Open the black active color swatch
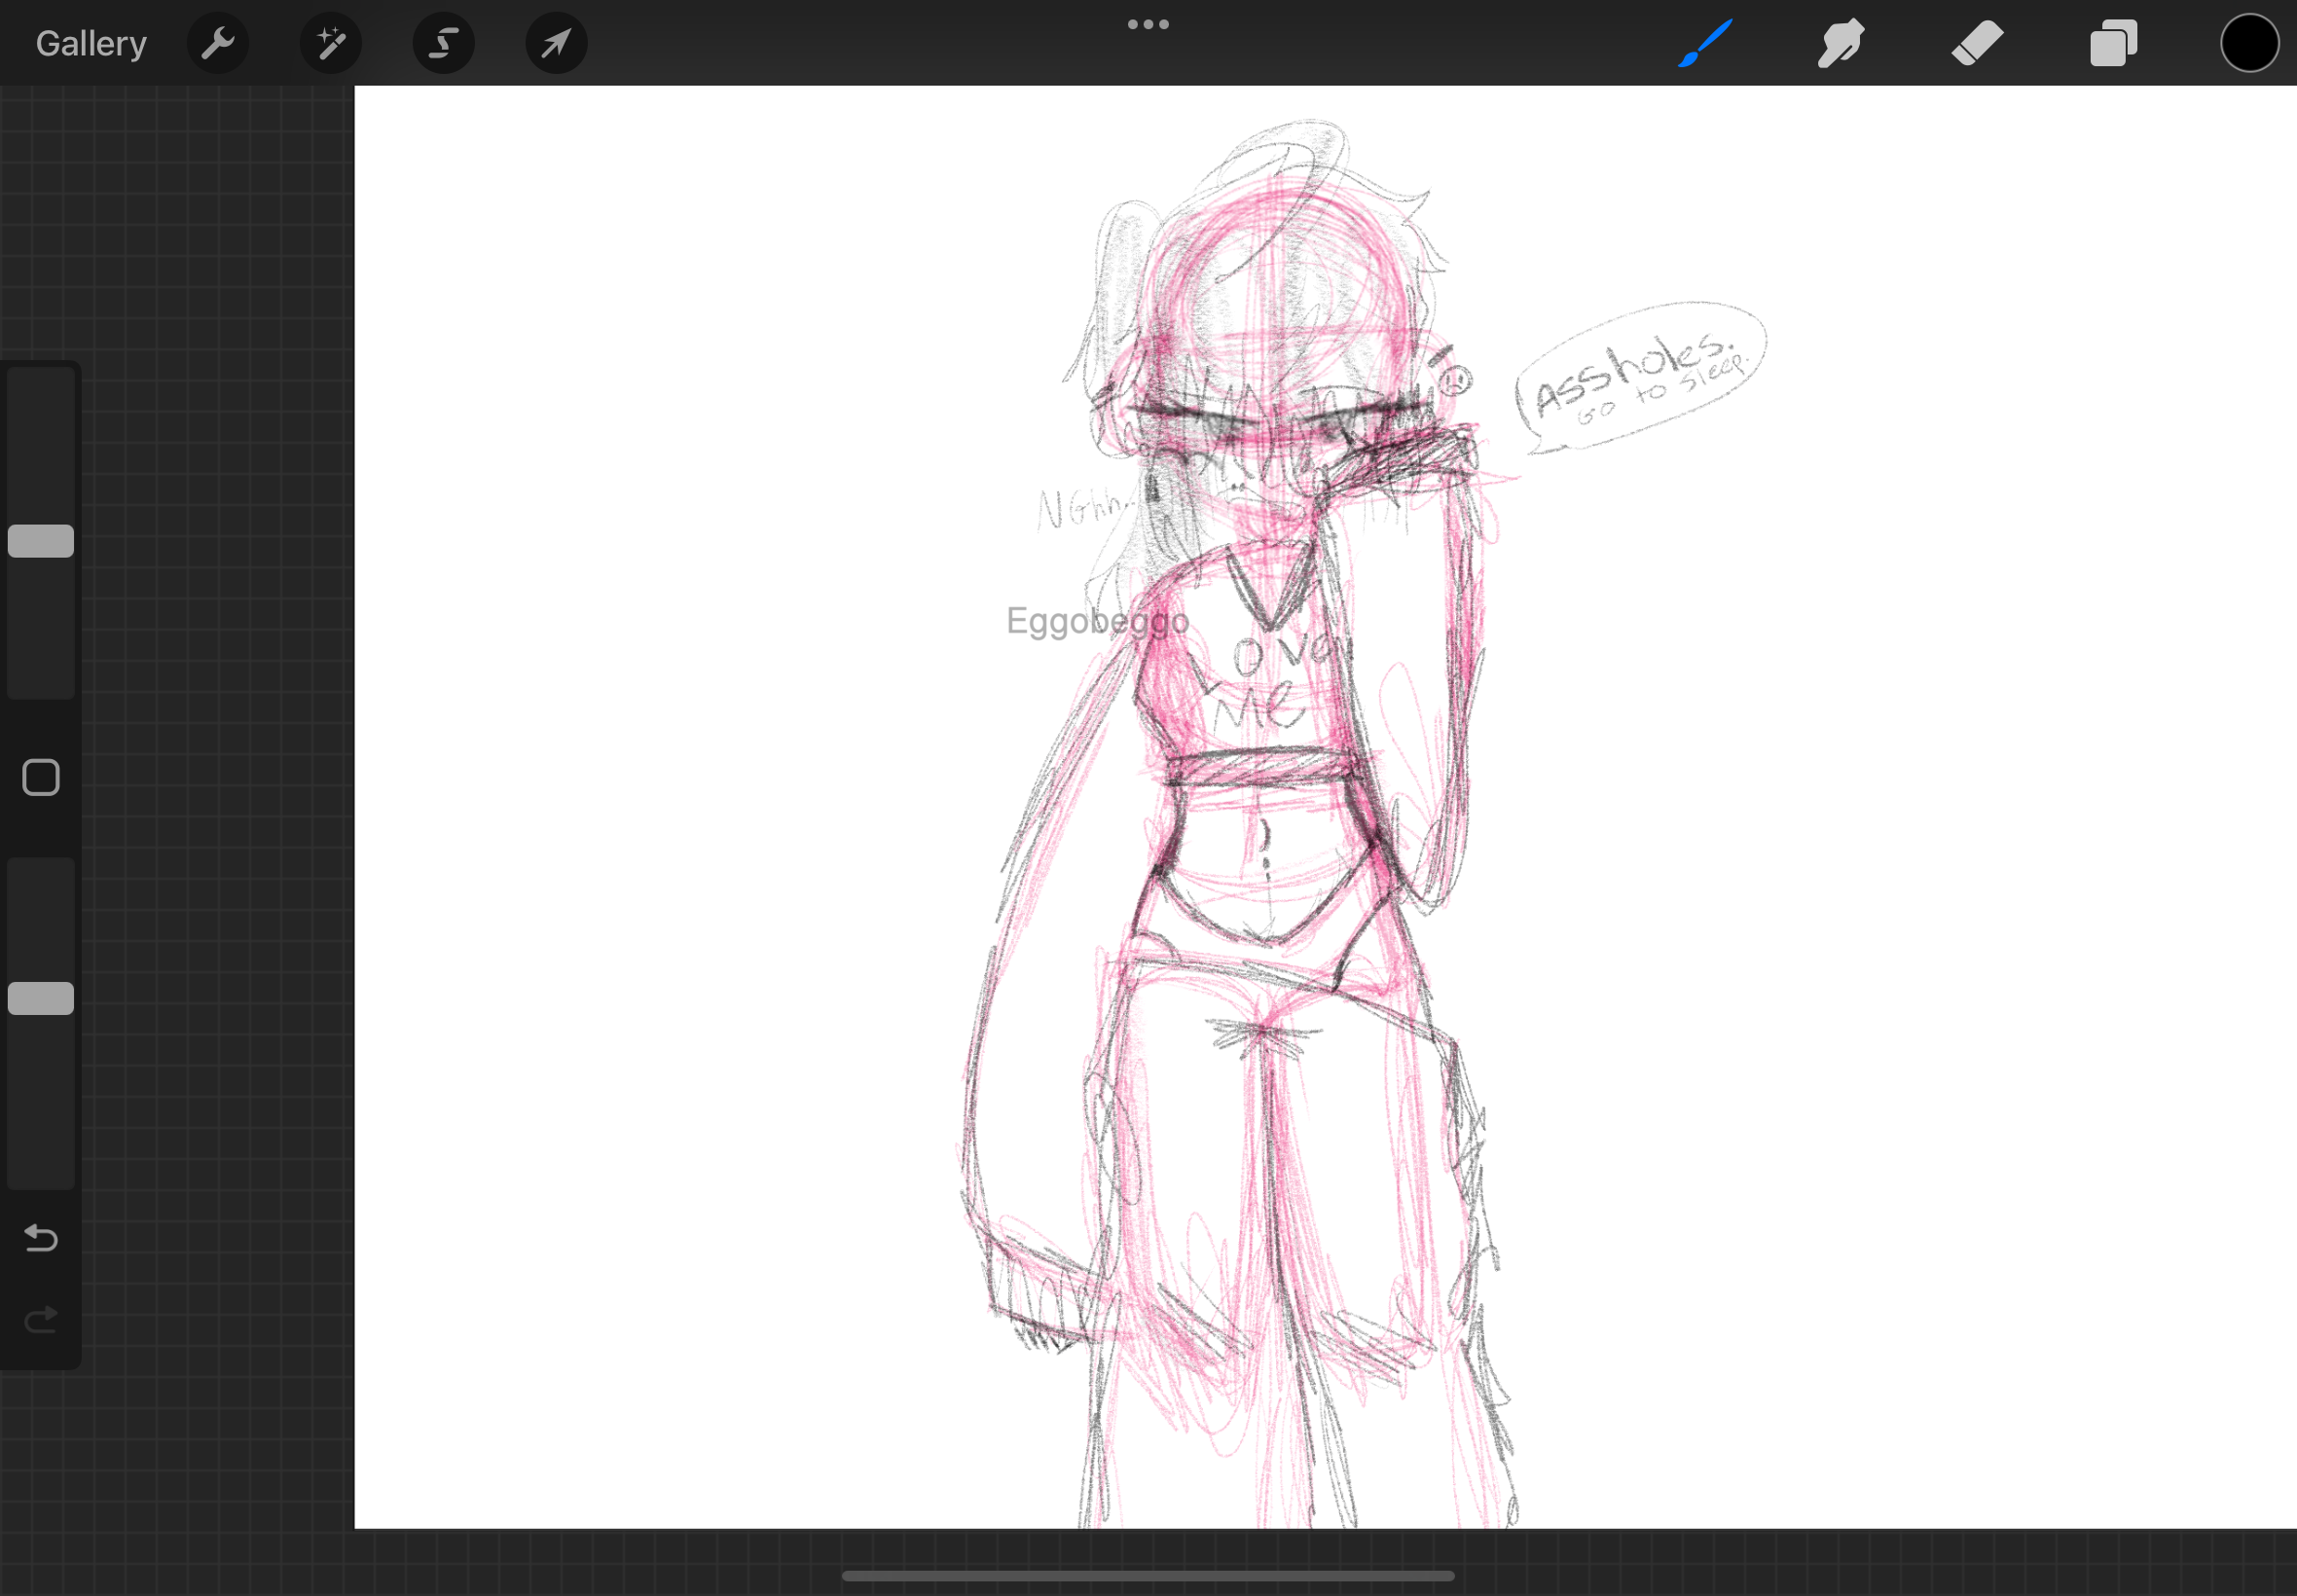Image resolution: width=2297 pixels, height=1596 pixels. pos(2249,43)
